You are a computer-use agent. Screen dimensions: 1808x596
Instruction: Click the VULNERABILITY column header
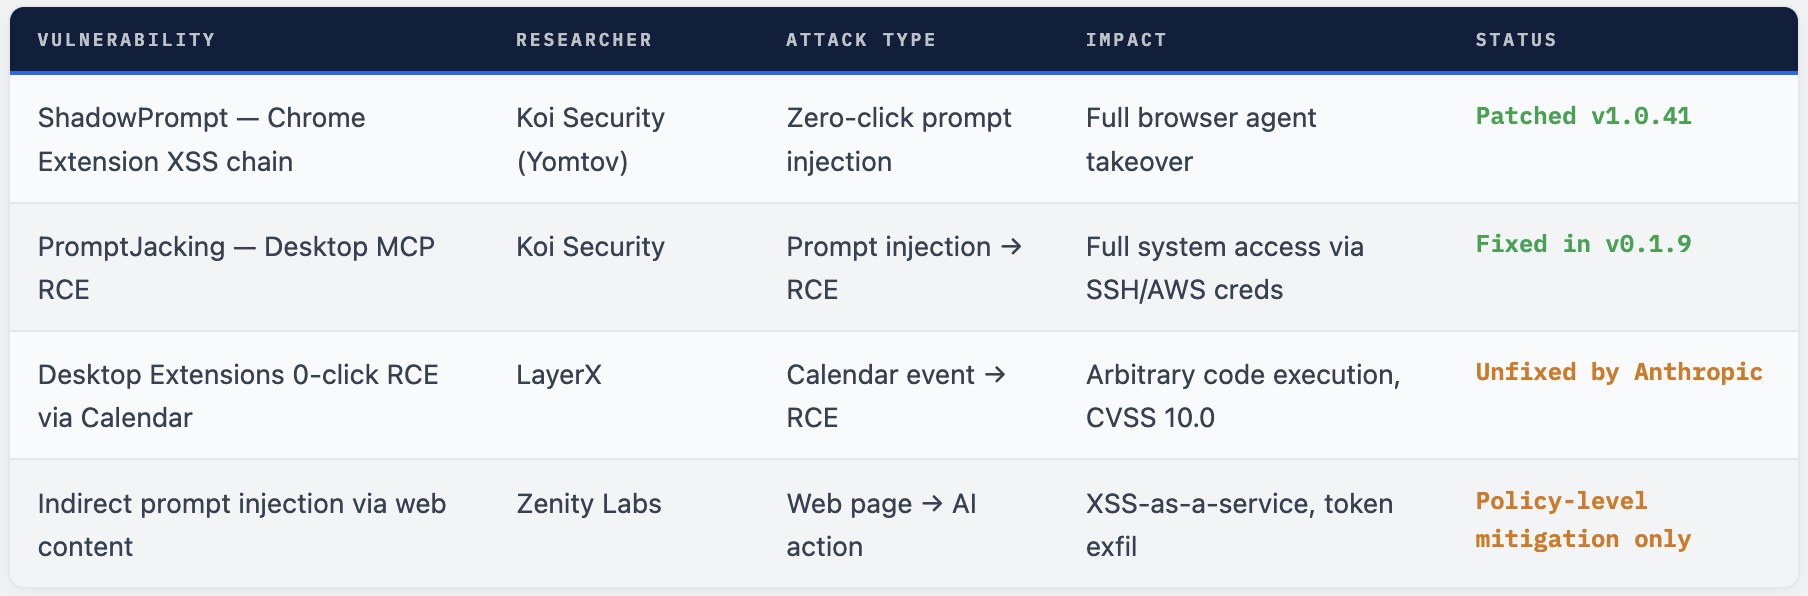pos(126,40)
